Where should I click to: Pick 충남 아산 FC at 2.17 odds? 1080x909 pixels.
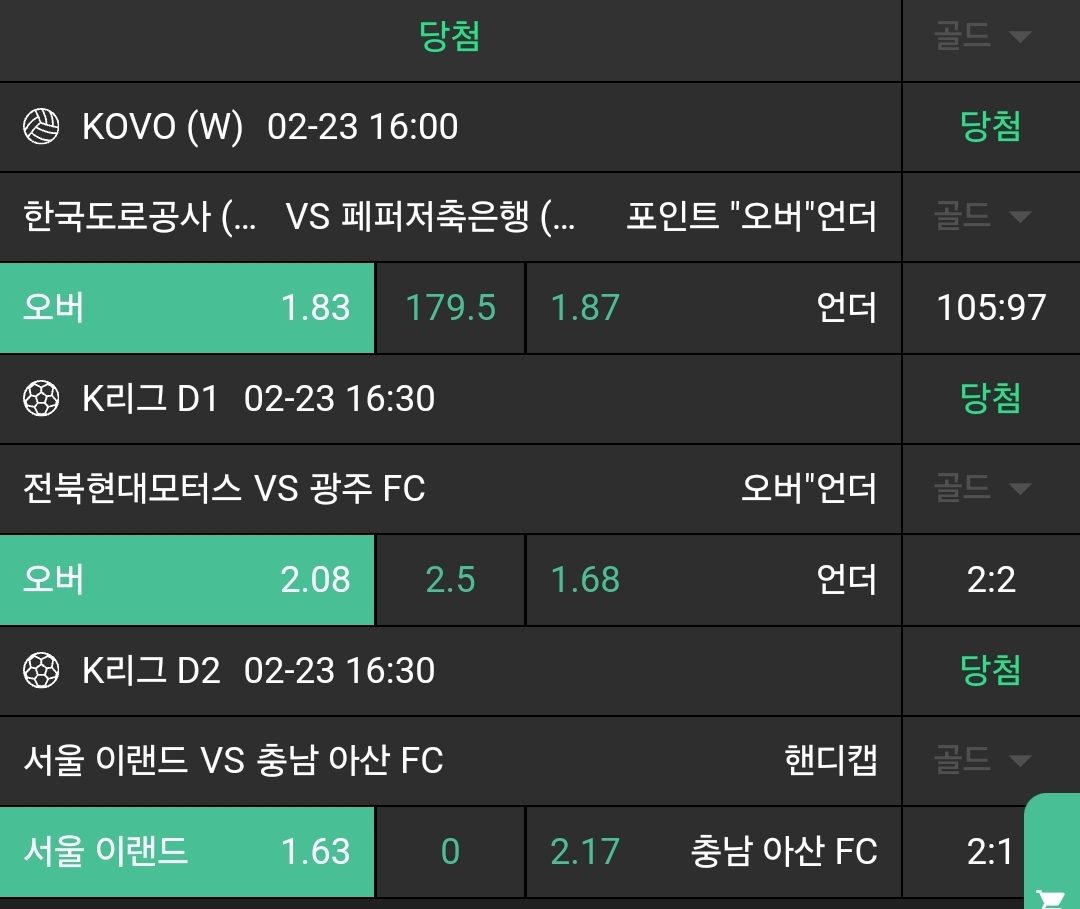713,852
